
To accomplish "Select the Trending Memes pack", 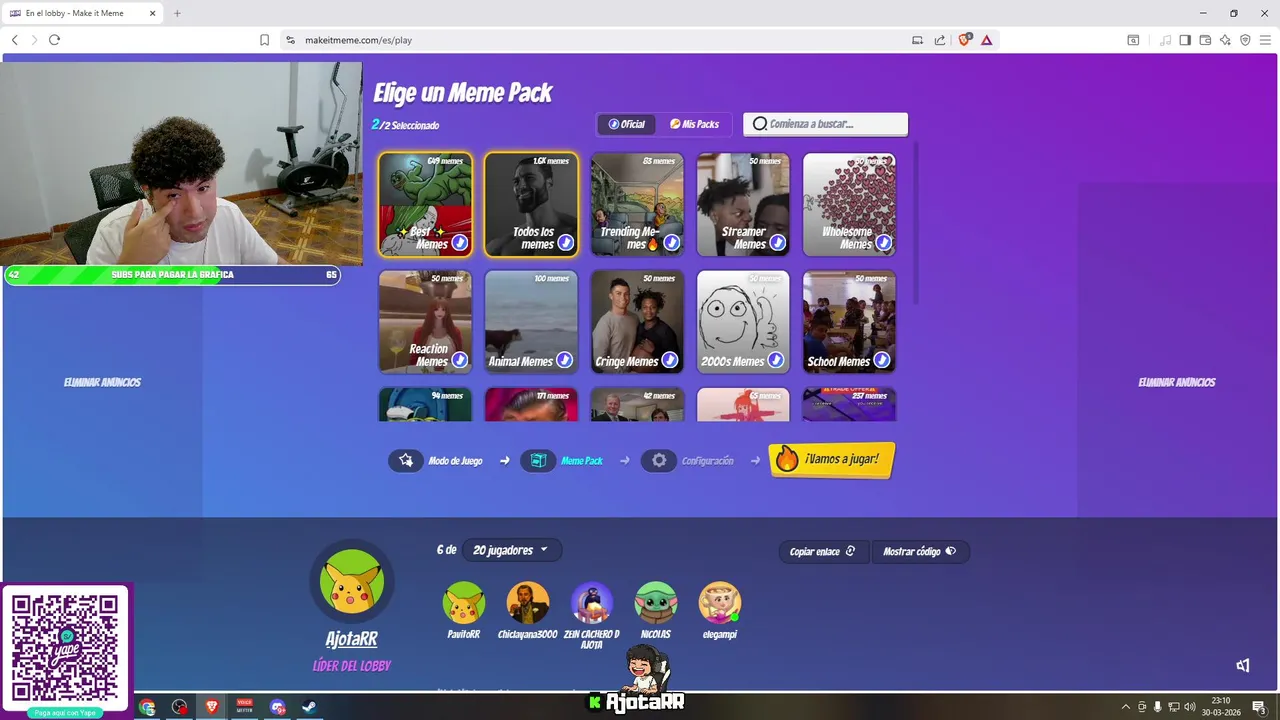I will 637,205.
